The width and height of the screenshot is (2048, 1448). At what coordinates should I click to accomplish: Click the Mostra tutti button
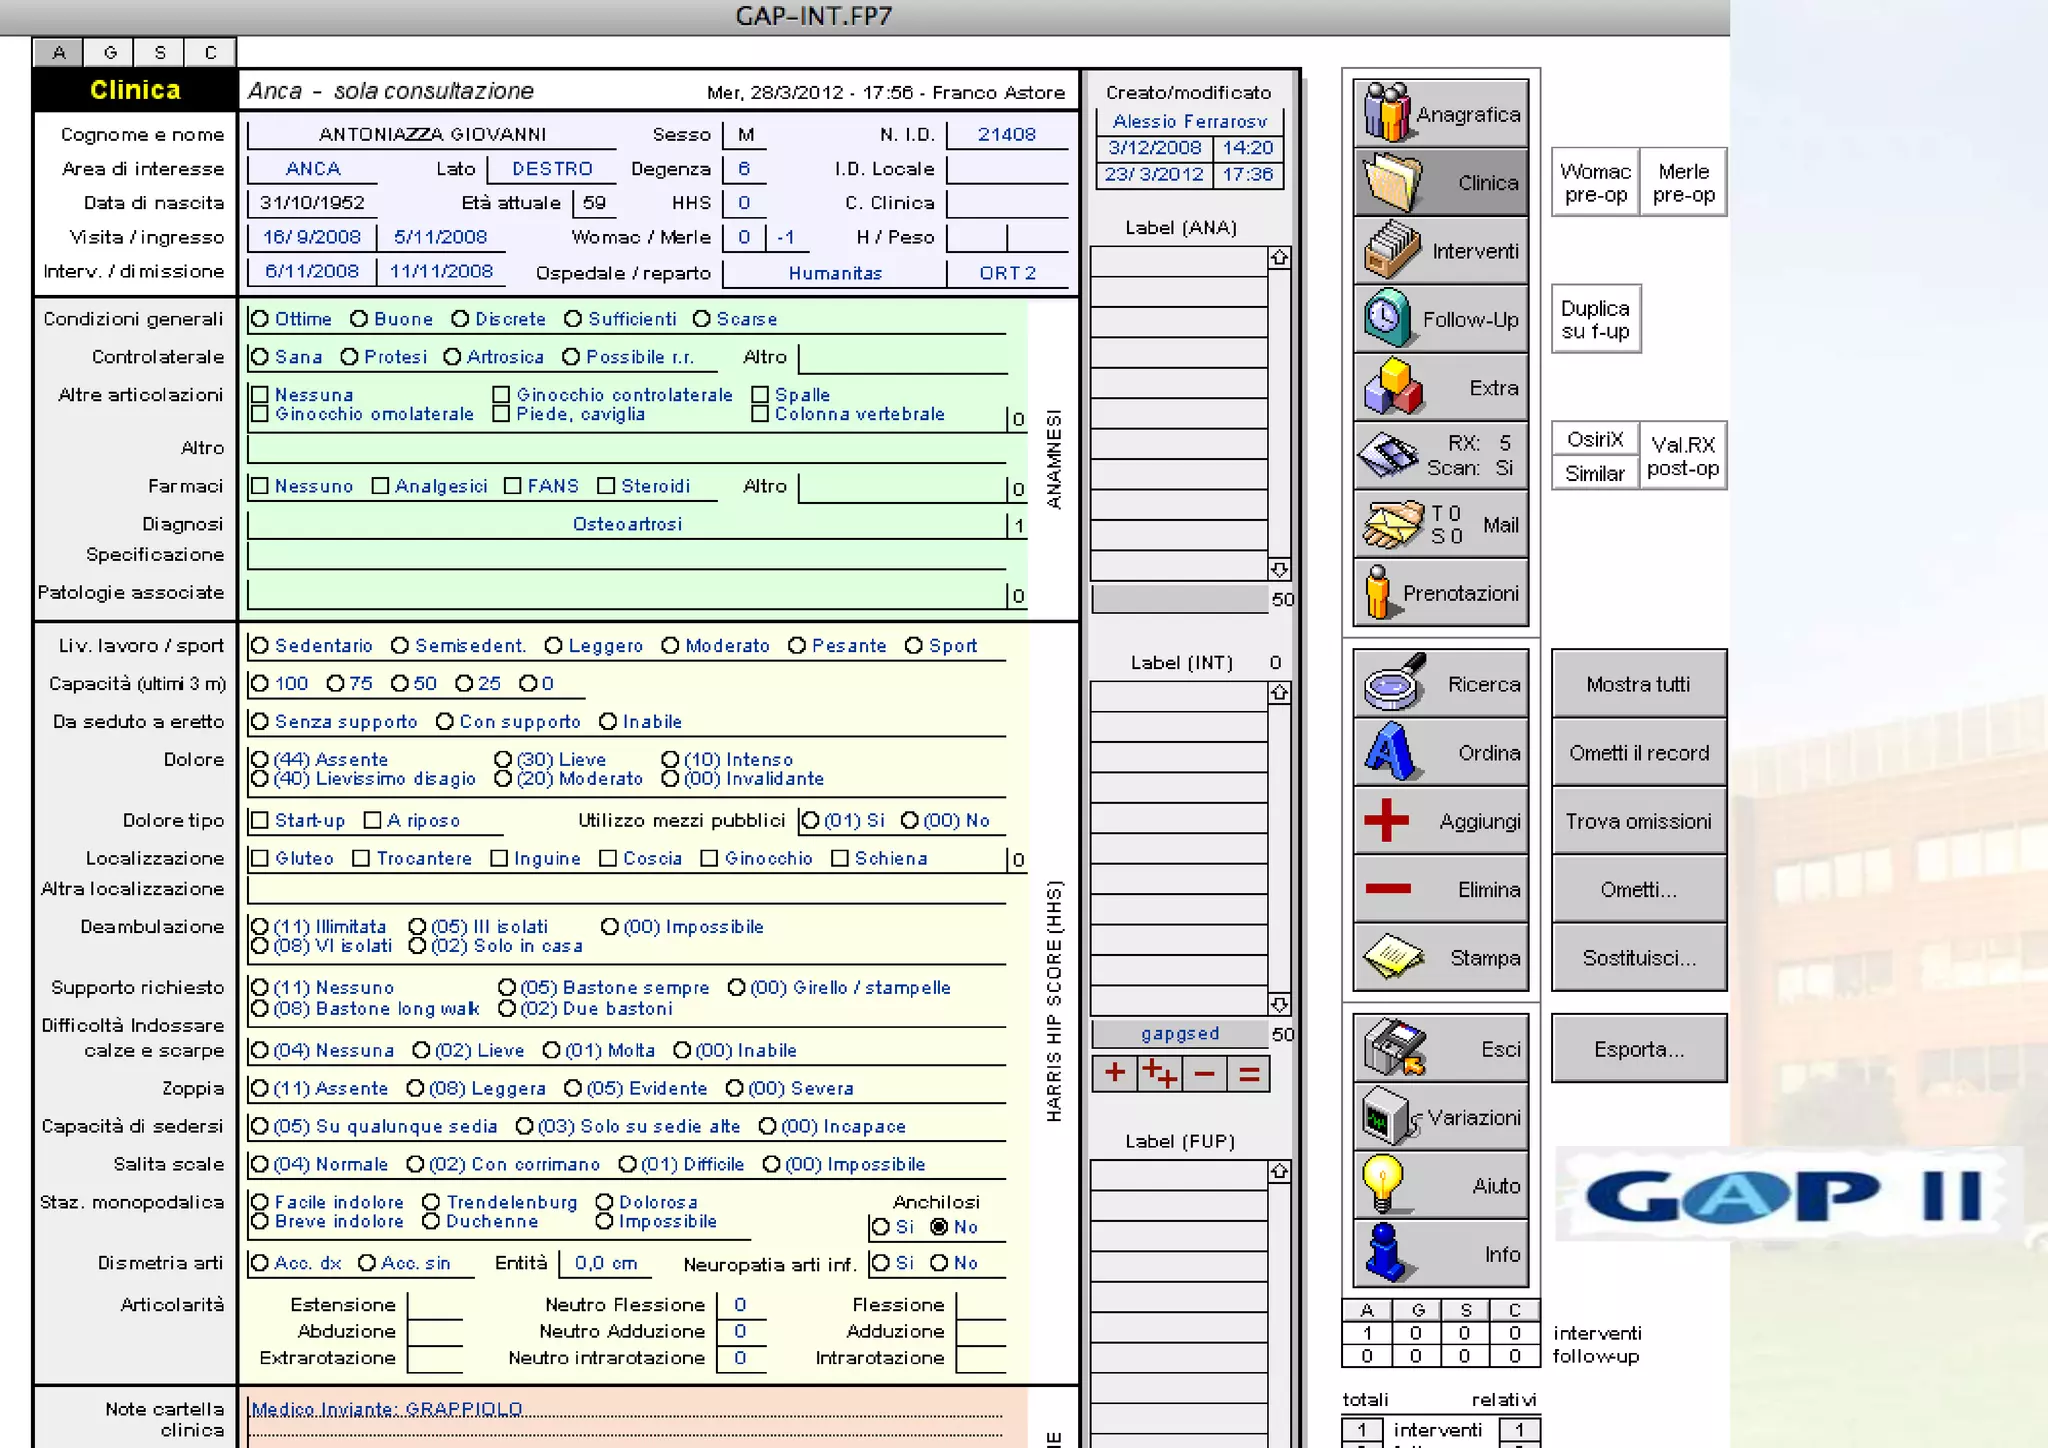pos(1638,684)
